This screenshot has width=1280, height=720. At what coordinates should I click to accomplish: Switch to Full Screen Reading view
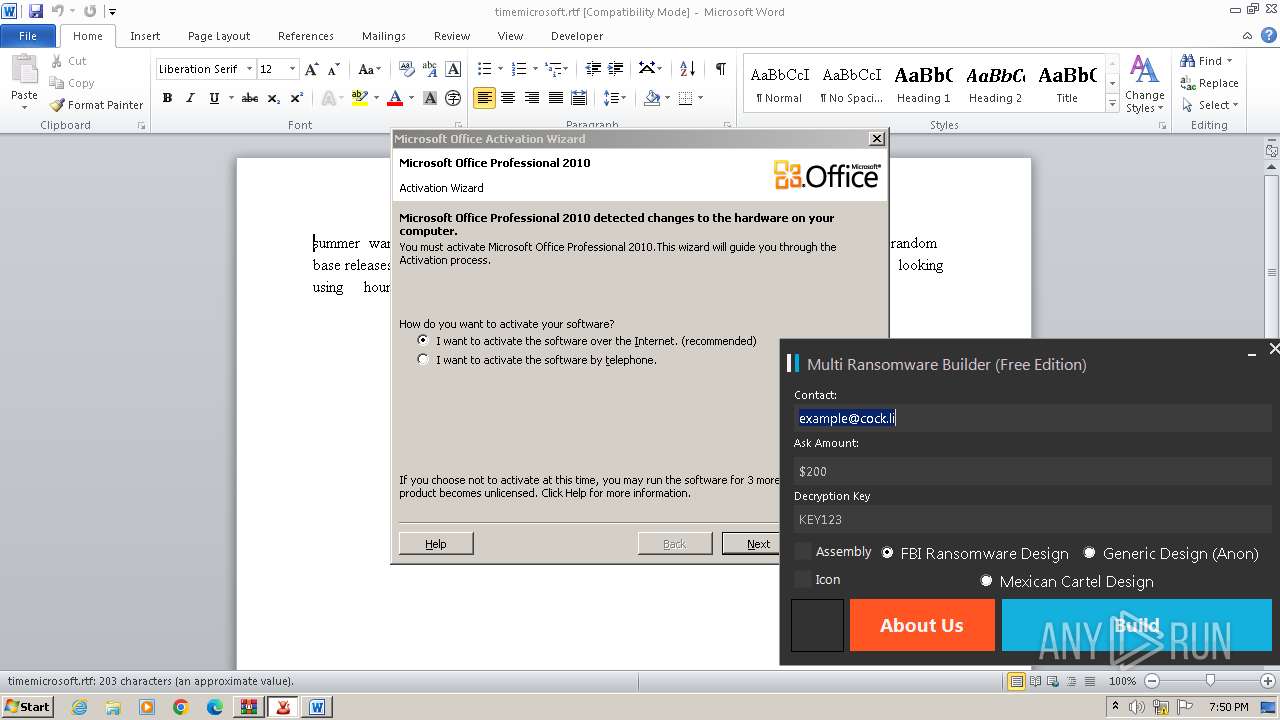(1036, 681)
